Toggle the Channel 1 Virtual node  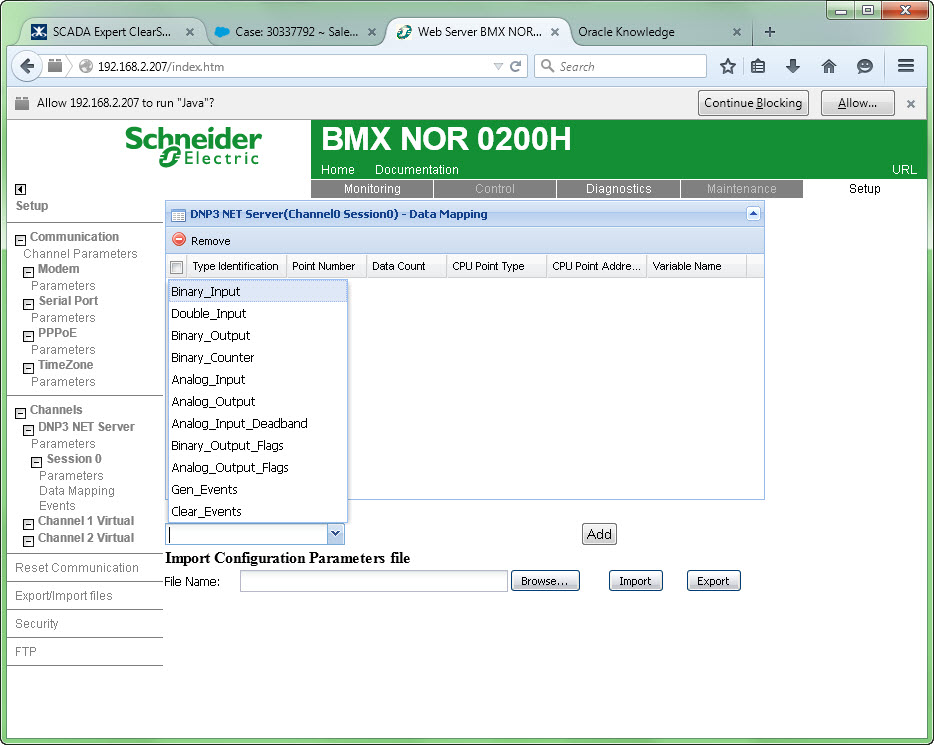28,524
